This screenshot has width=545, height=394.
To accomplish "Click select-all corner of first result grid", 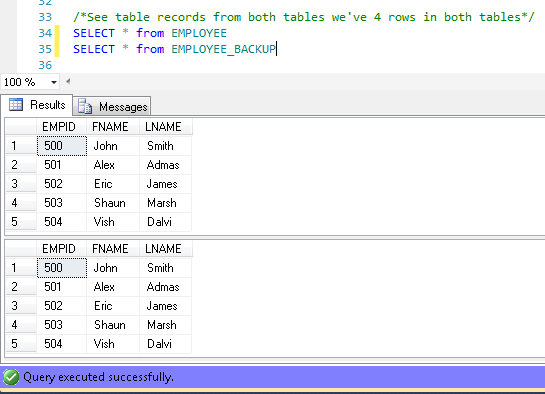I will pyautogui.click(x=21, y=127).
